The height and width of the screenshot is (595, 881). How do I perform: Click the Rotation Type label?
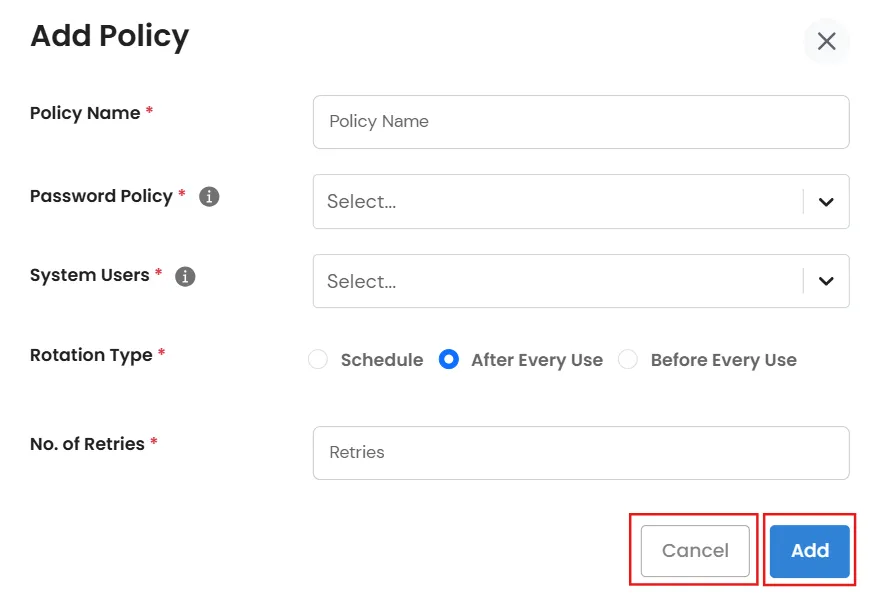(91, 355)
